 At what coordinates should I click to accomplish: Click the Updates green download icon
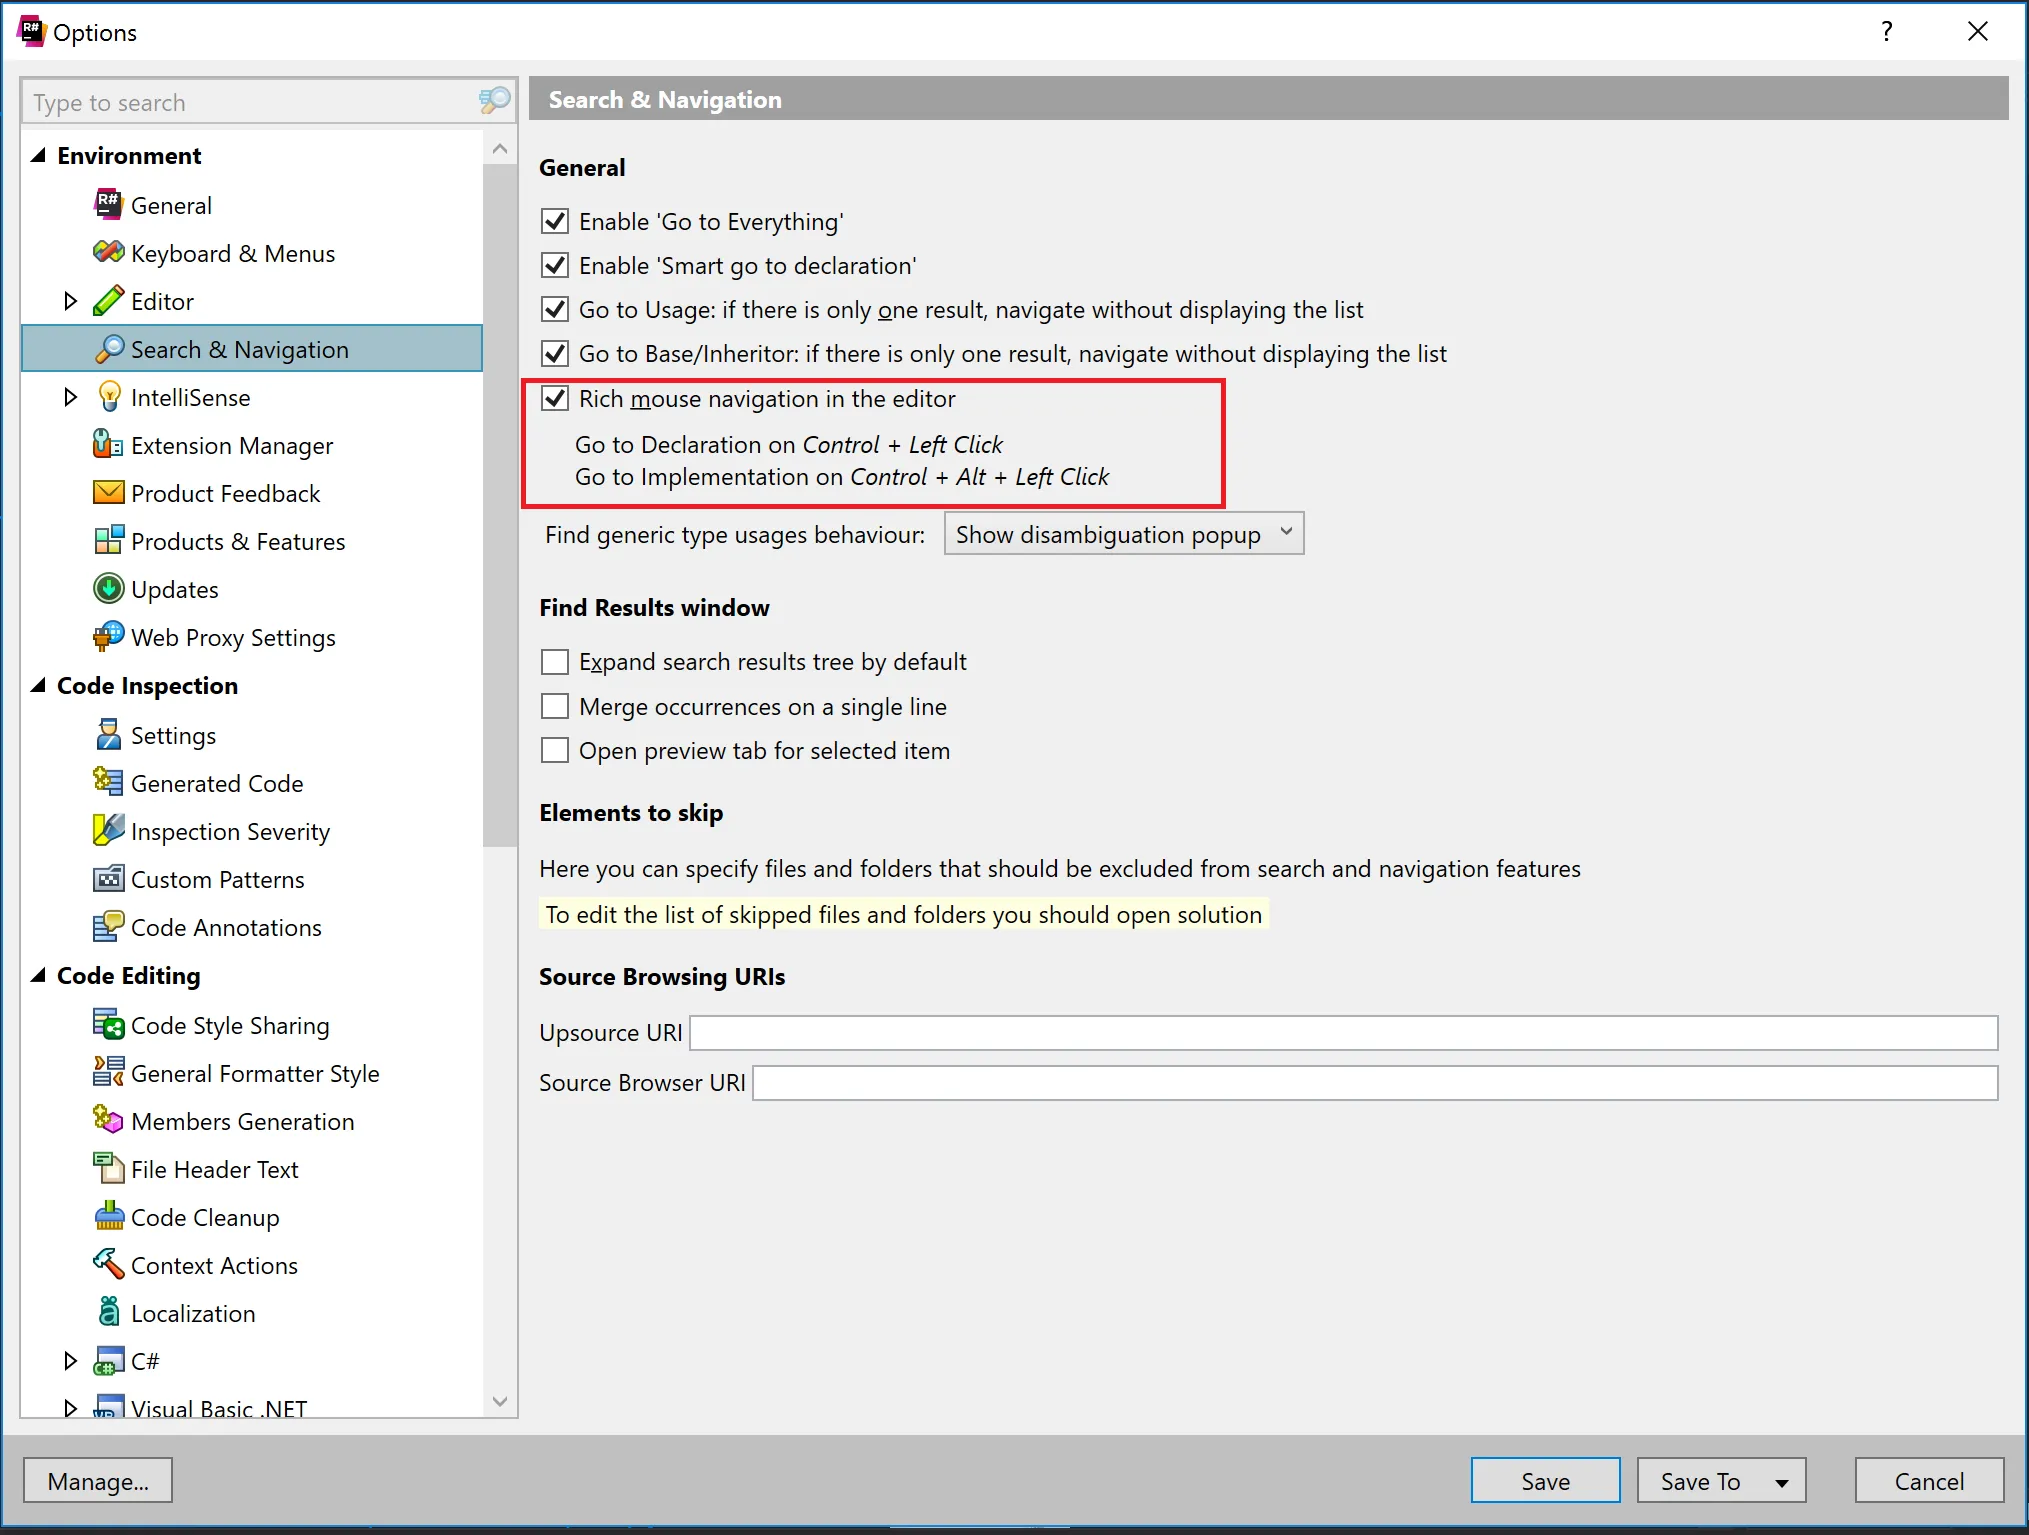(108, 589)
